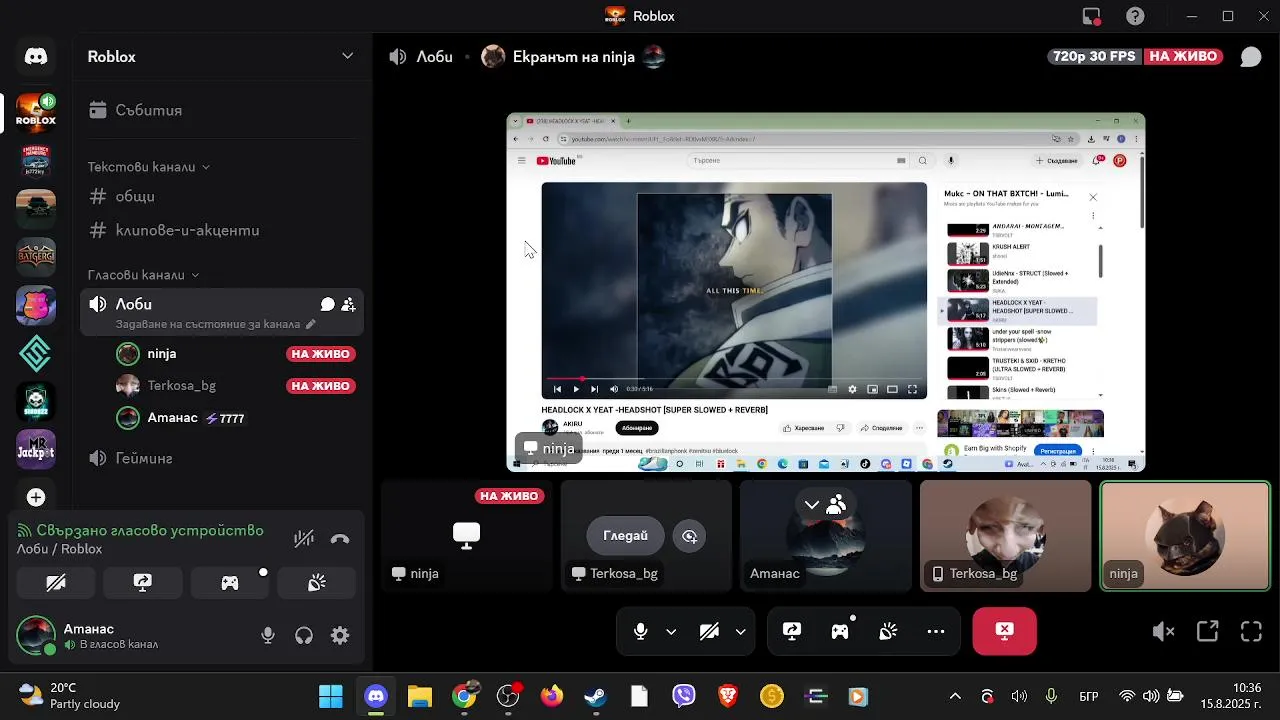Open microphone options dropdown arrow
Screen dimensions: 1280x720
[x=671, y=631]
